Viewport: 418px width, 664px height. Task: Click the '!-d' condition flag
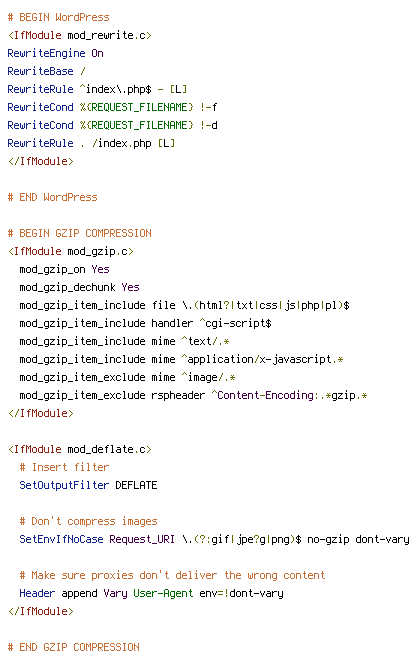pos(209,125)
